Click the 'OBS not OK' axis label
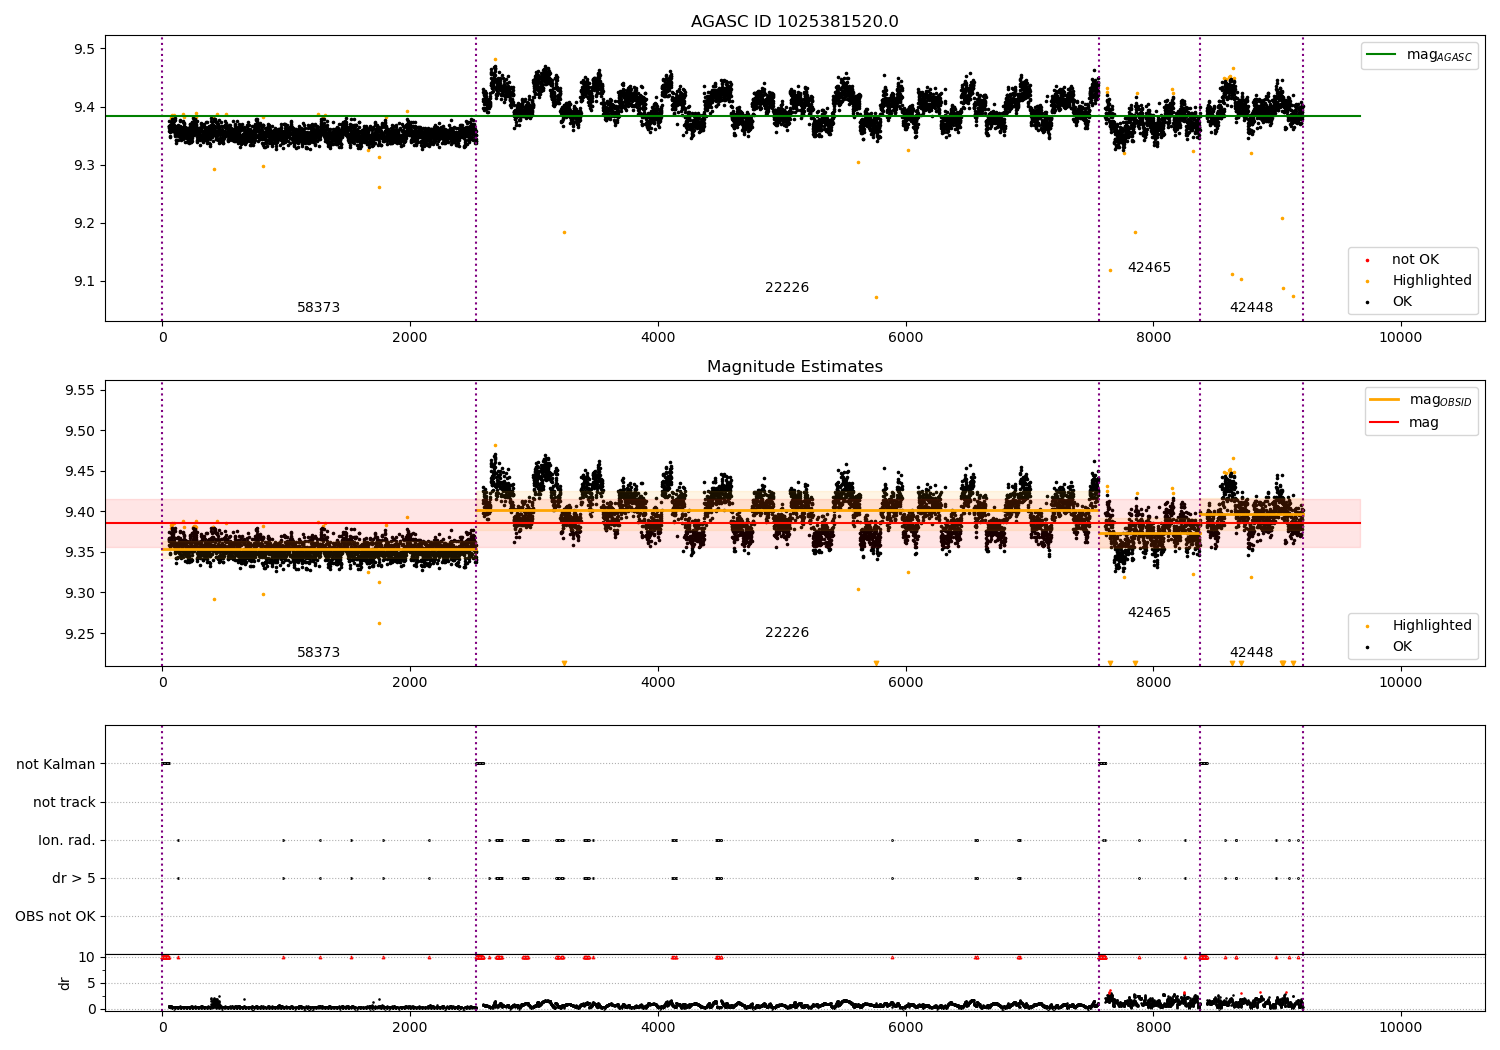 55,917
